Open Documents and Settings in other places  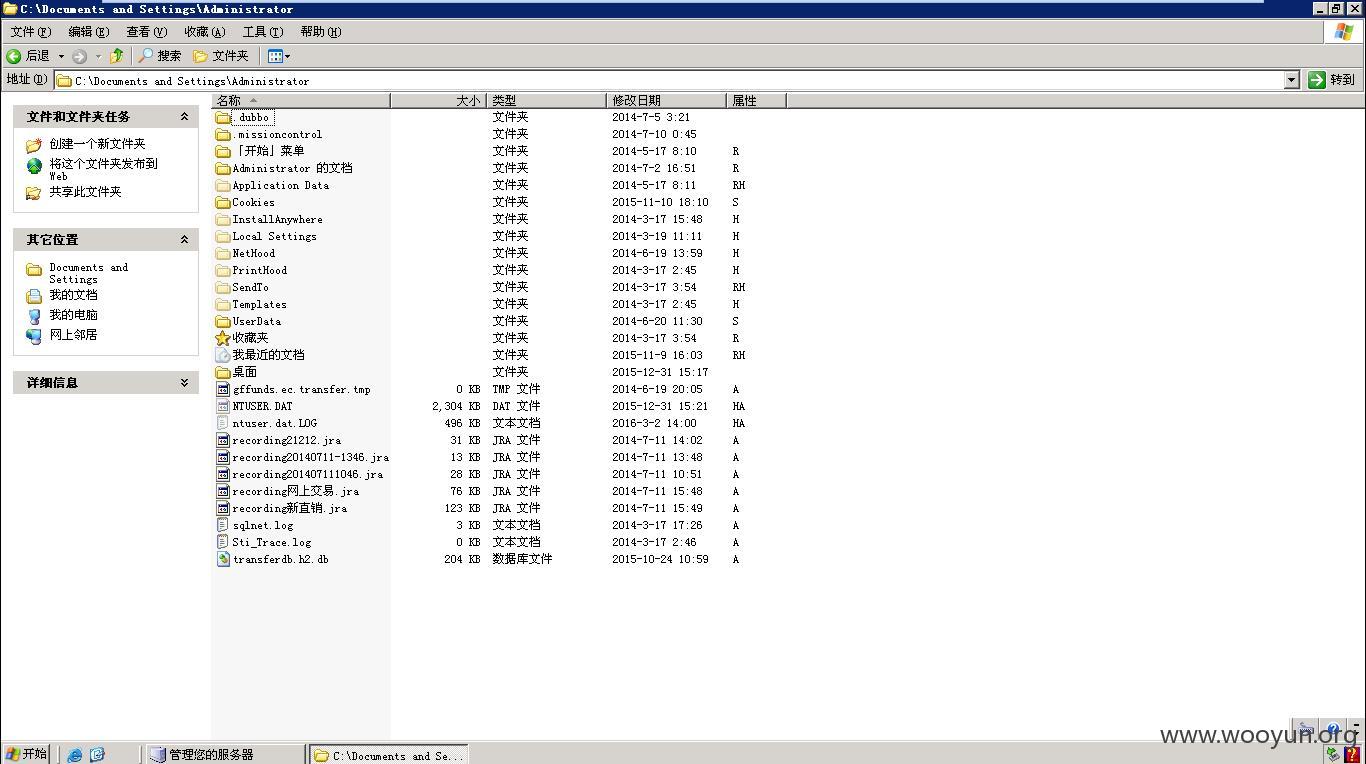[88, 273]
